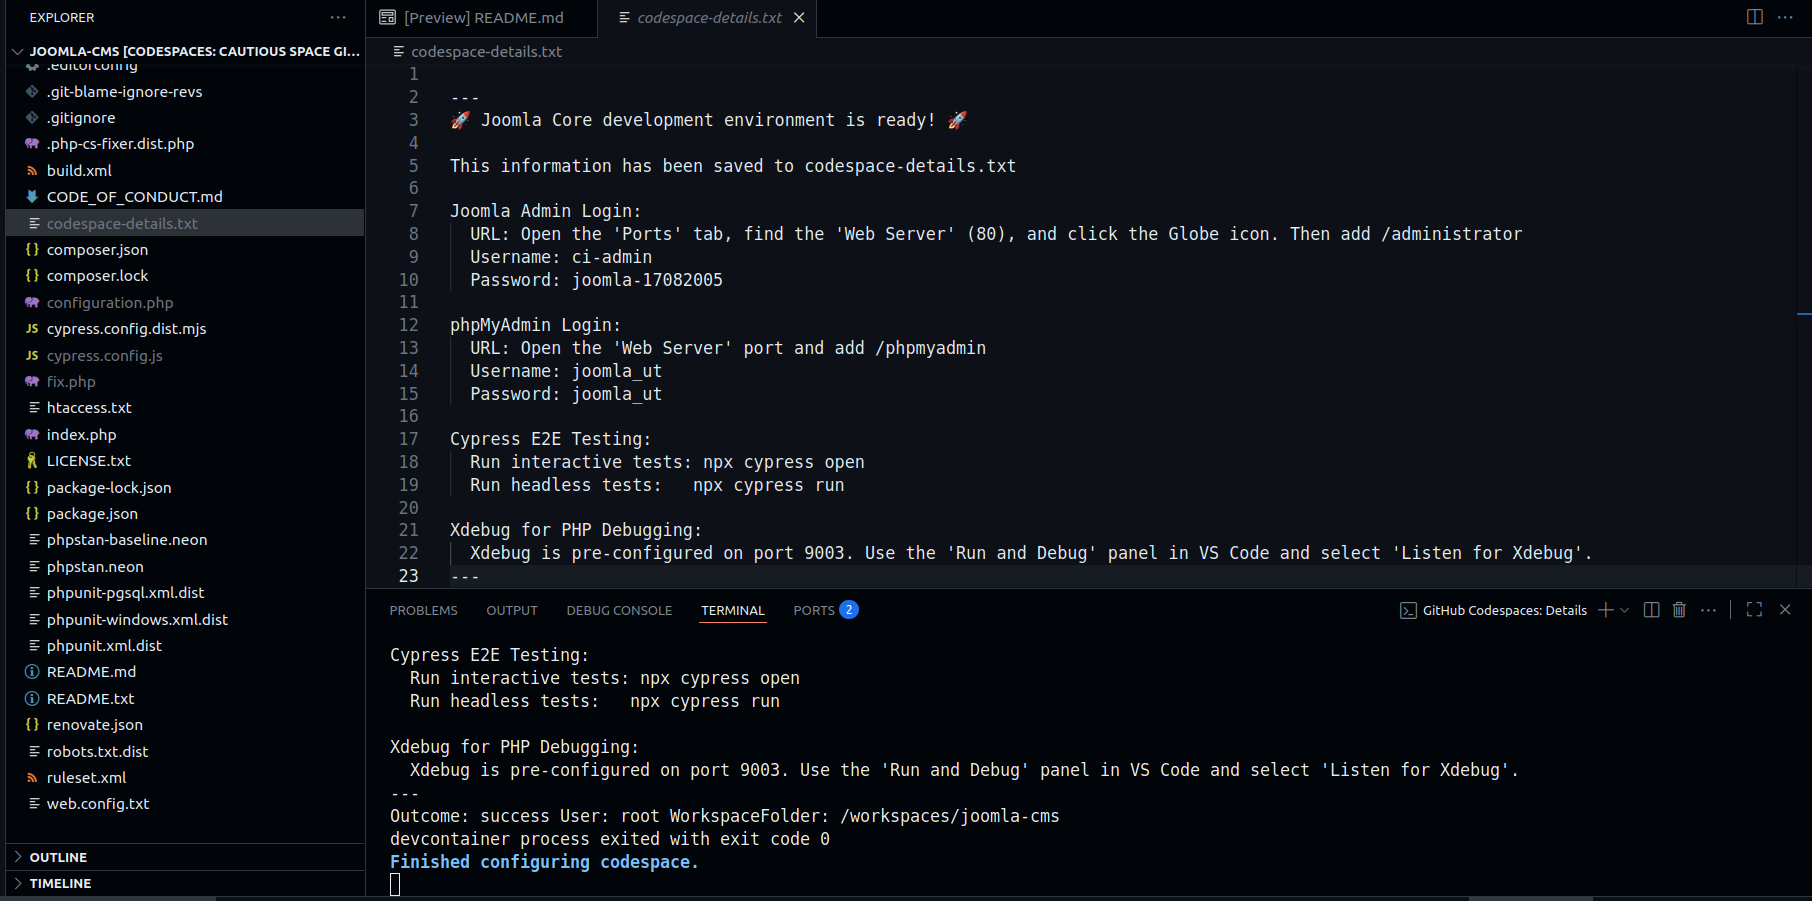Image resolution: width=1812 pixels, height=901 pixels.
Task: Split the terminal using the split icon
Action: tap(1651, 609)
